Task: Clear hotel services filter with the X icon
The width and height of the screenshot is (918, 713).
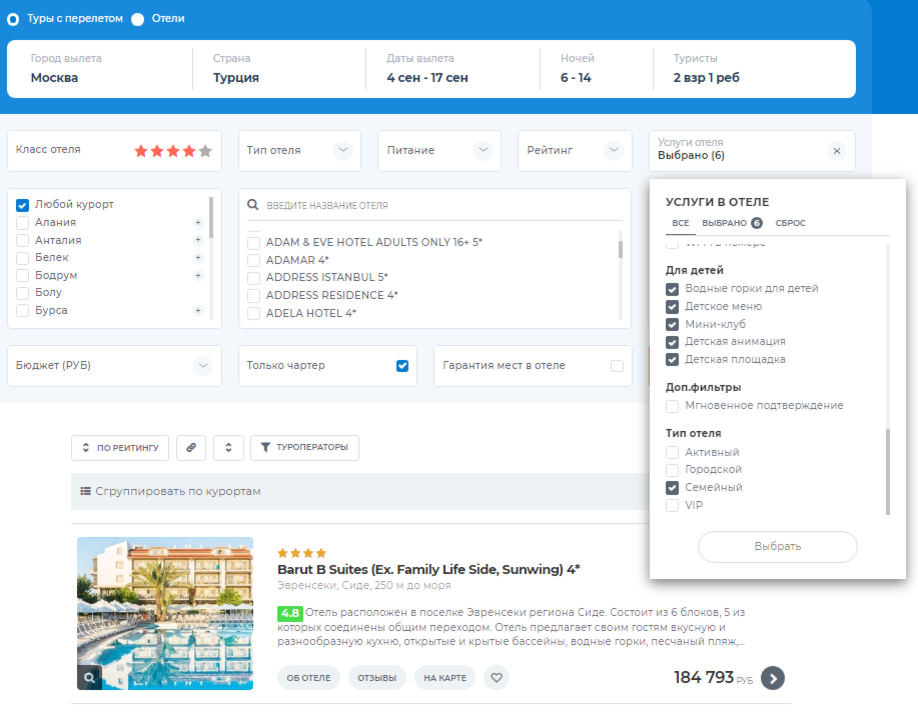Action: click(x=837, y=151)
